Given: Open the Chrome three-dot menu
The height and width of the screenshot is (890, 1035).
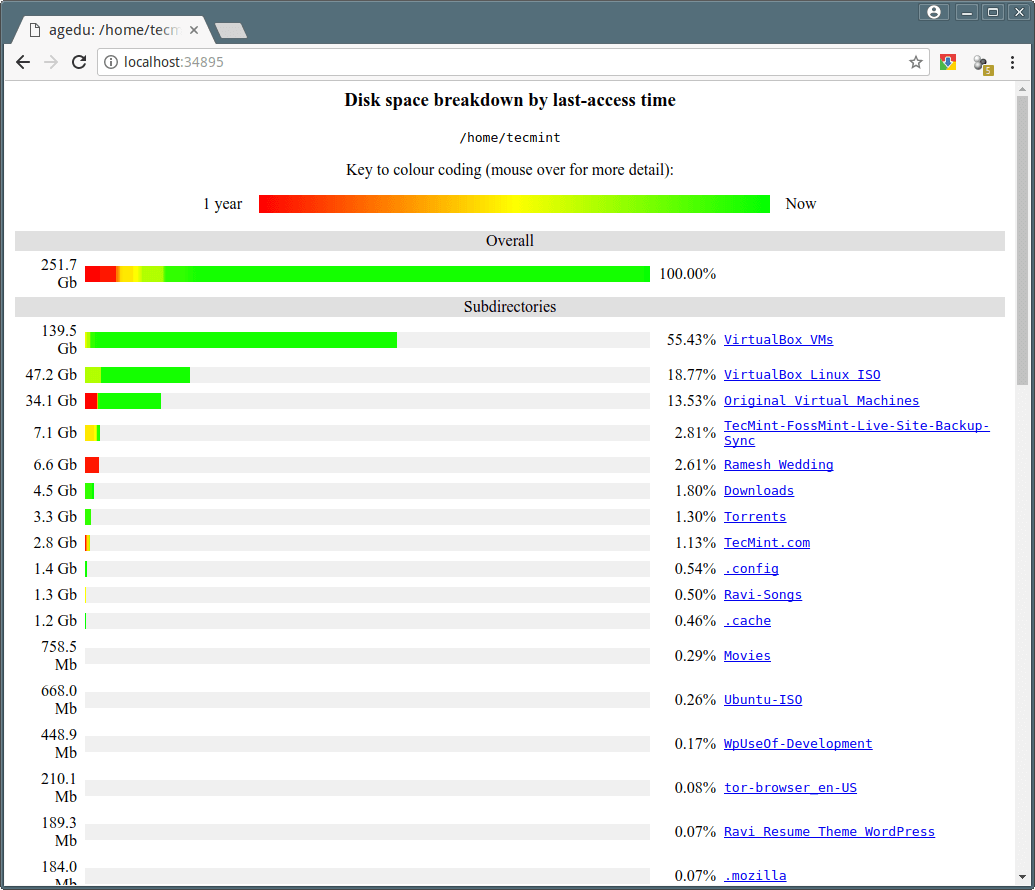Looking at the screenshot, I should [x=1012, y=62].
